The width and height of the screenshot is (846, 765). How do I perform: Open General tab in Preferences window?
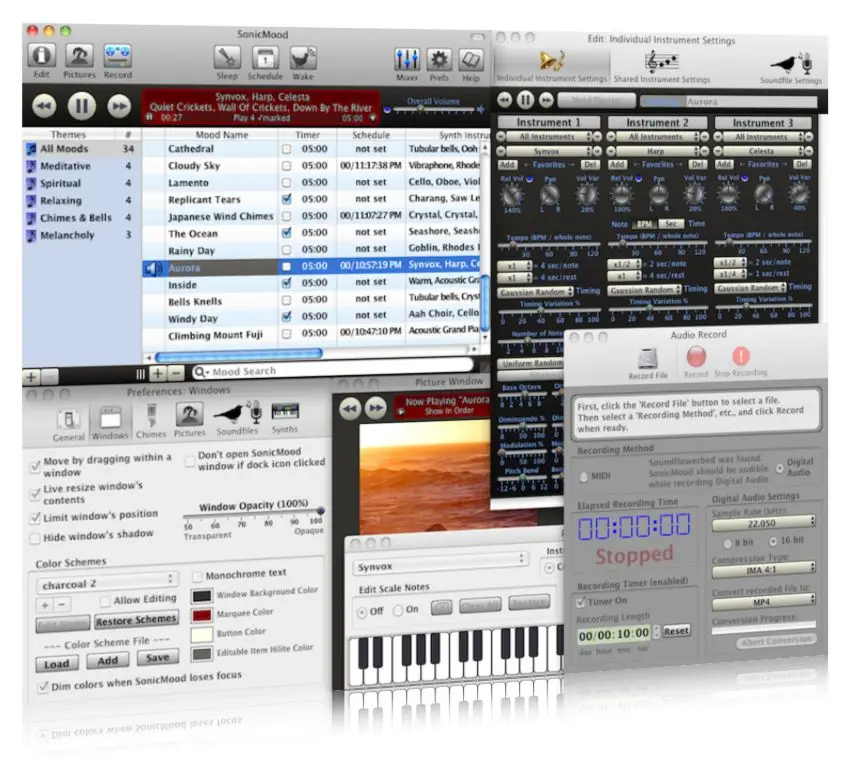pos(69,425)
